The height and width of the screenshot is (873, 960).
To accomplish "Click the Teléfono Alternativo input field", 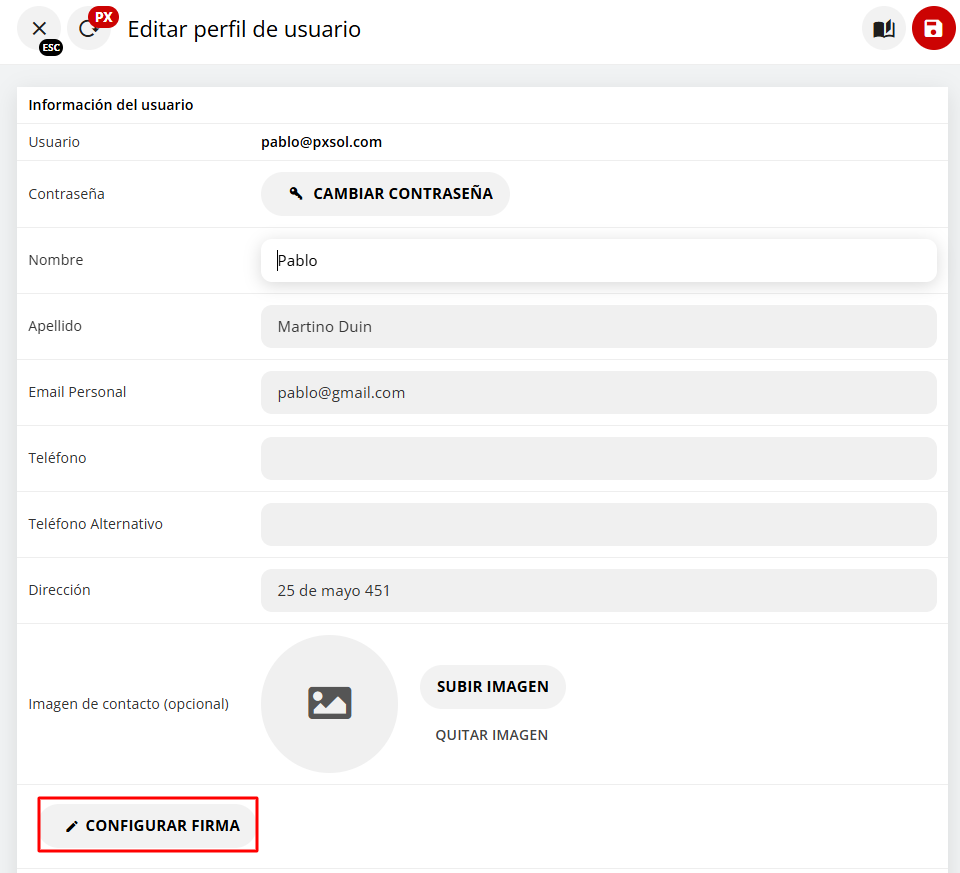I will tap(598, 525).
